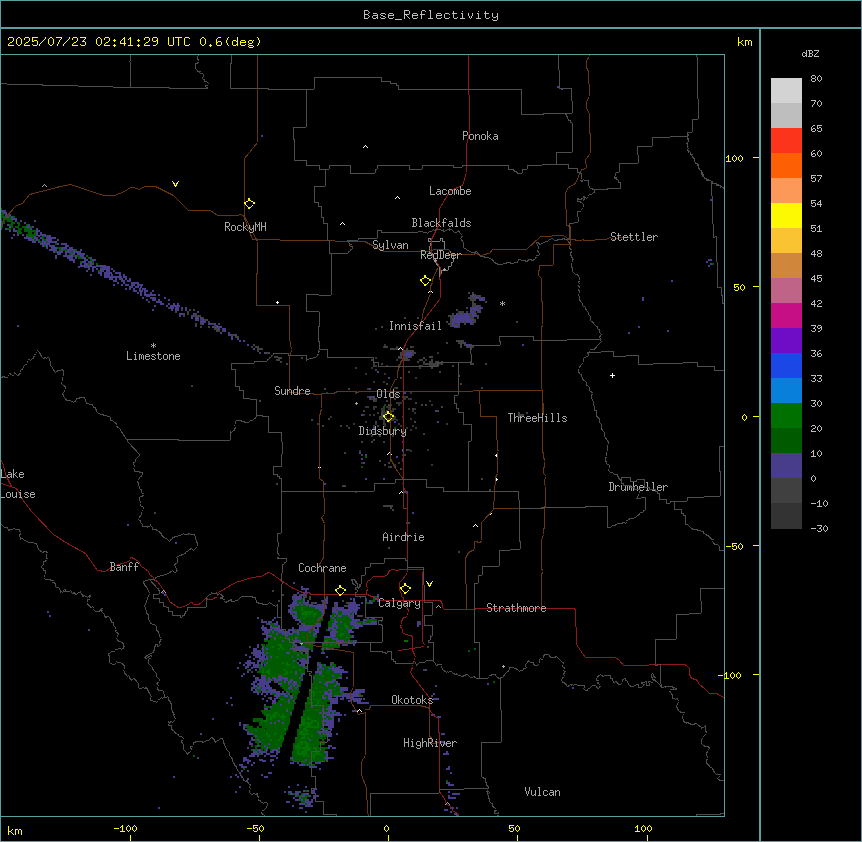862x842 pixels.
Task: Click the Innisfail city label
Action: click(x=415, y=326)
